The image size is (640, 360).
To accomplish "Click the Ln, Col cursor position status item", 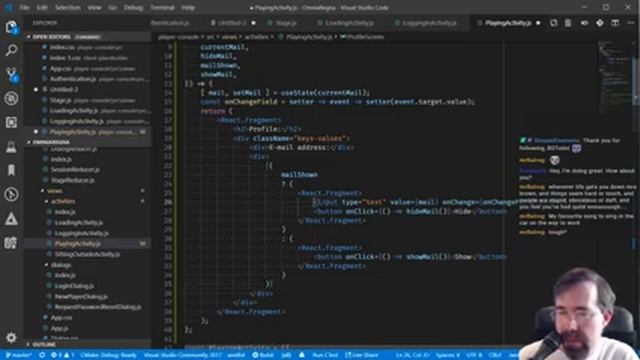I will (x=412, y=355).
